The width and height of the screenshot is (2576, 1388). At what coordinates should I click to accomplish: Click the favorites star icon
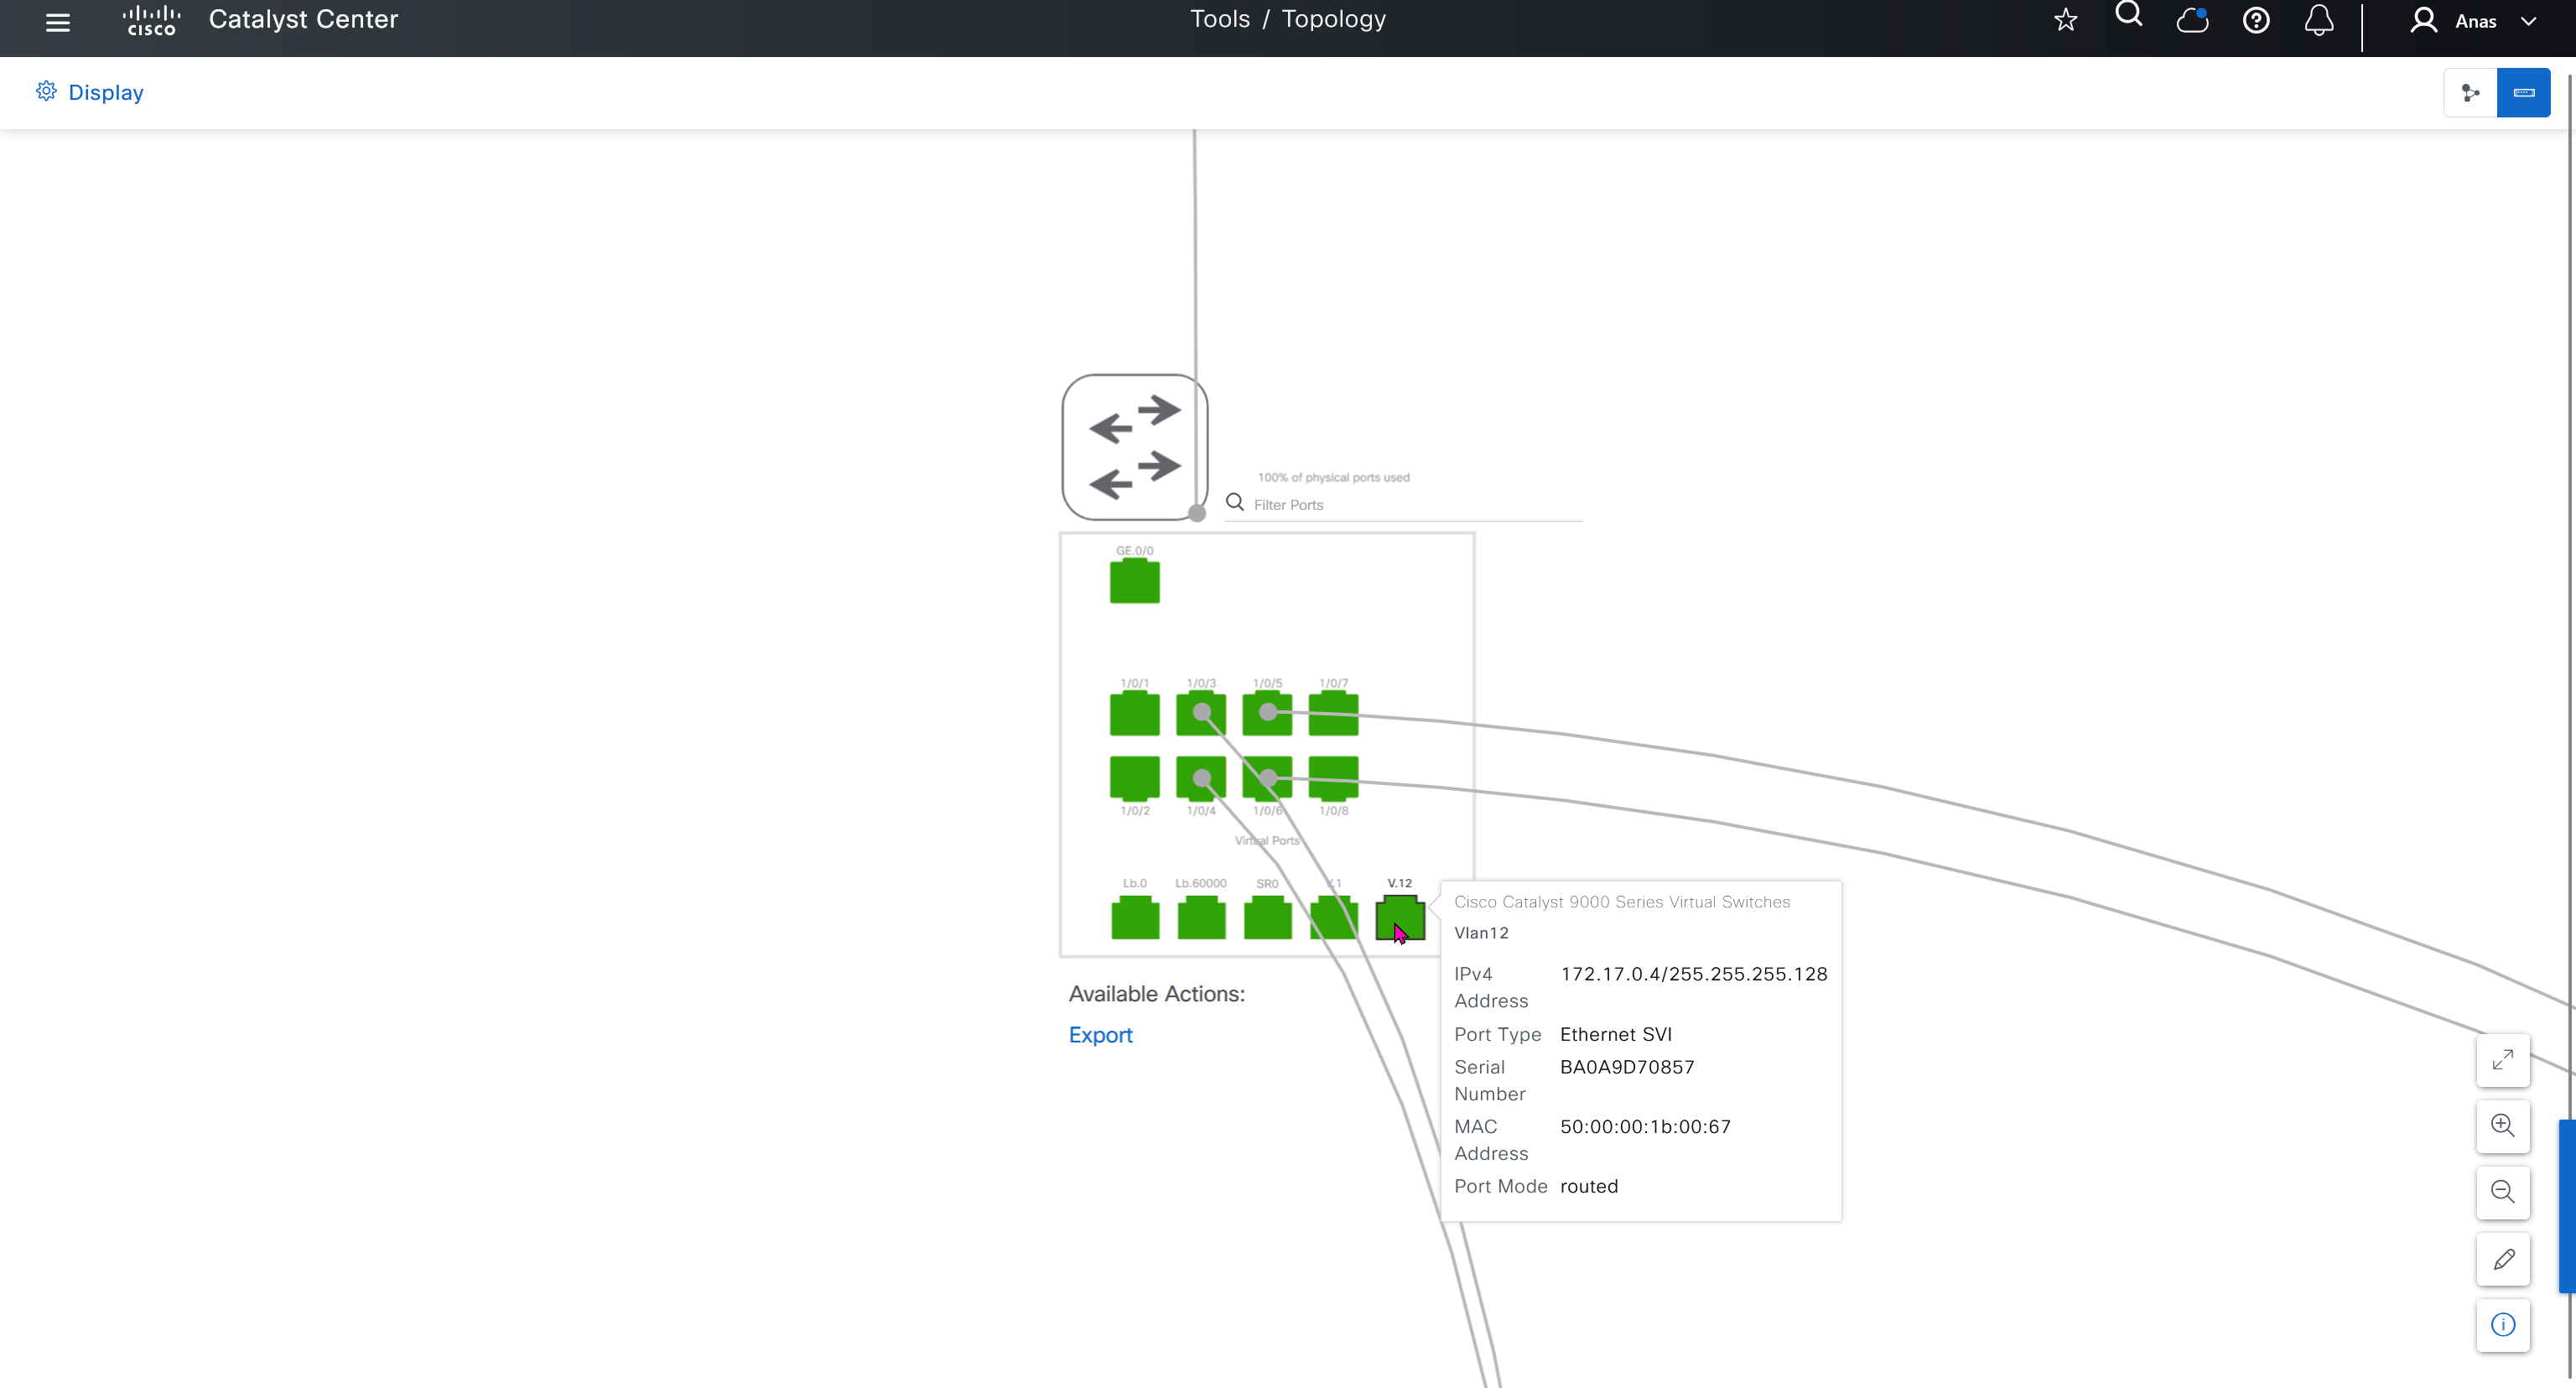2065,21
